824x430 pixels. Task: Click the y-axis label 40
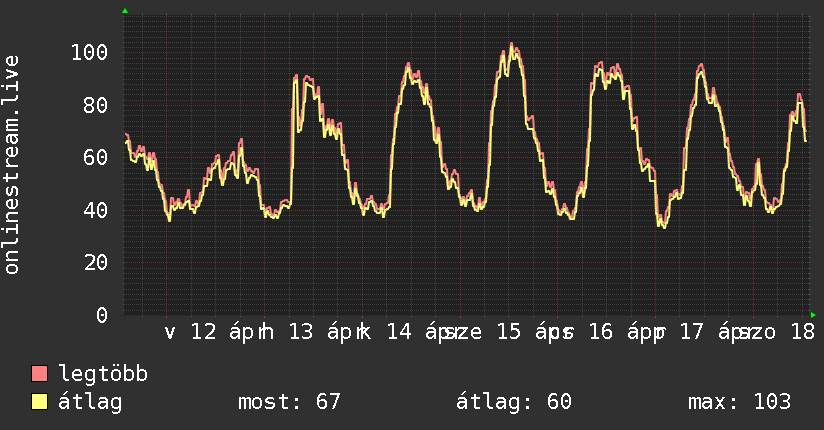coord(96,210)
